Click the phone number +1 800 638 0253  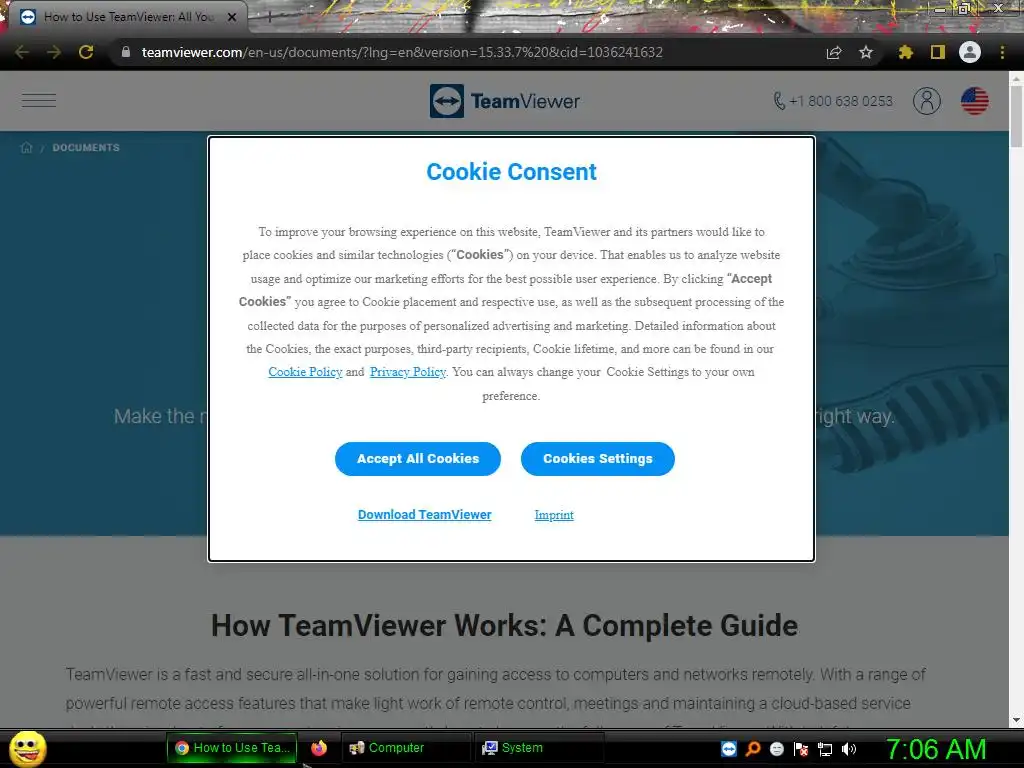(833, 101)
